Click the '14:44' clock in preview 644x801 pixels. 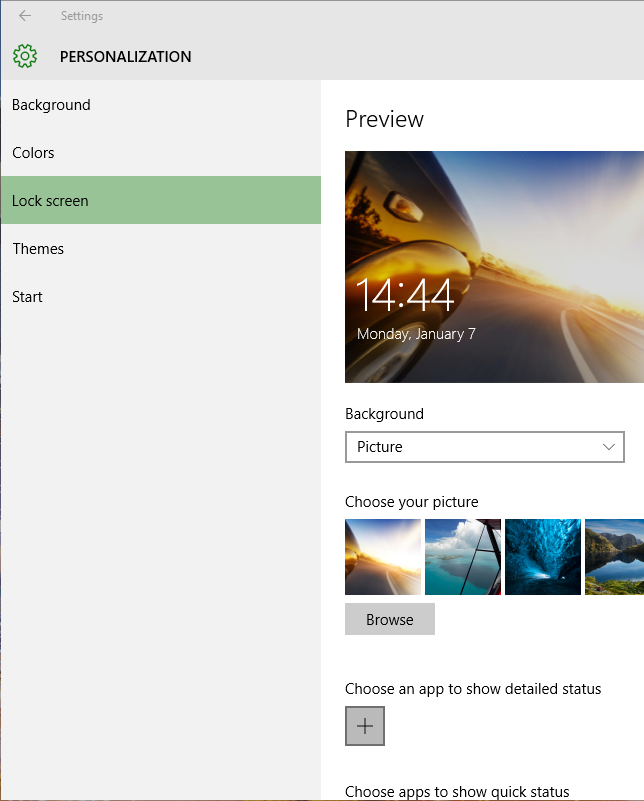[x=404, y=294]
